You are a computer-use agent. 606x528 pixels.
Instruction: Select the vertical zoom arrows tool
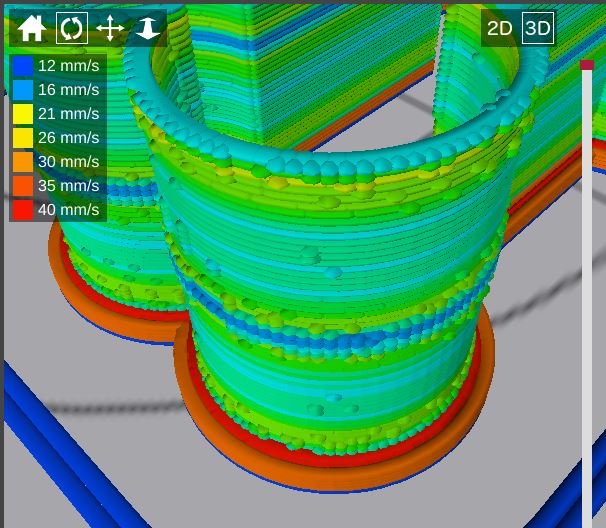tap(148, 28)
